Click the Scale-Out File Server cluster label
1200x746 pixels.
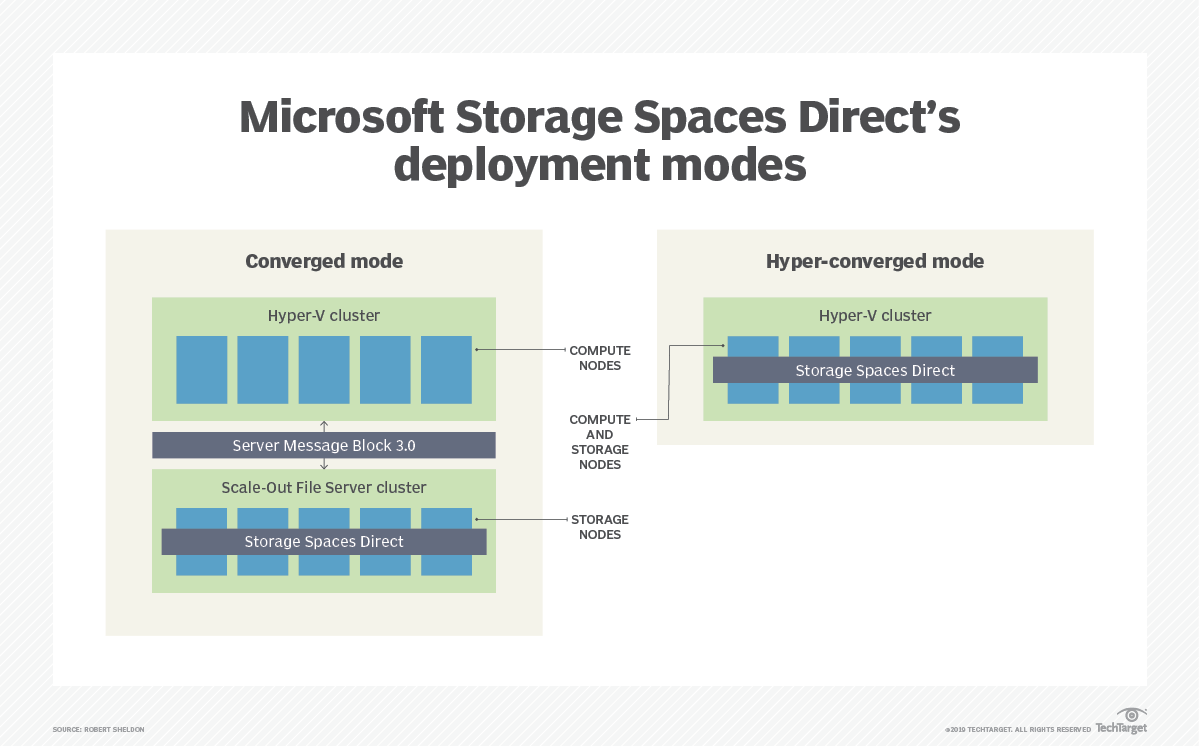coord(324,487)
